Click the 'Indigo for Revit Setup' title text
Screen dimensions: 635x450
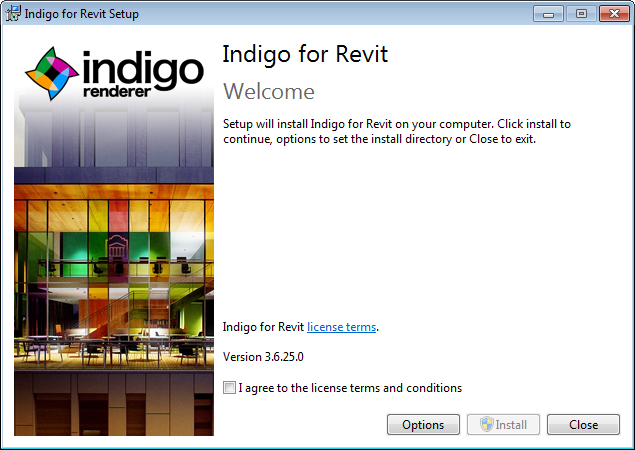81,14
